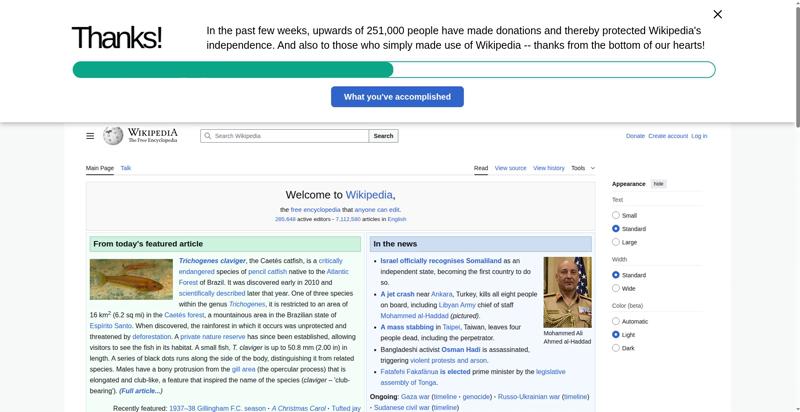
Task: Hide the Appearance panel
Action: click(x=658, y=184)
